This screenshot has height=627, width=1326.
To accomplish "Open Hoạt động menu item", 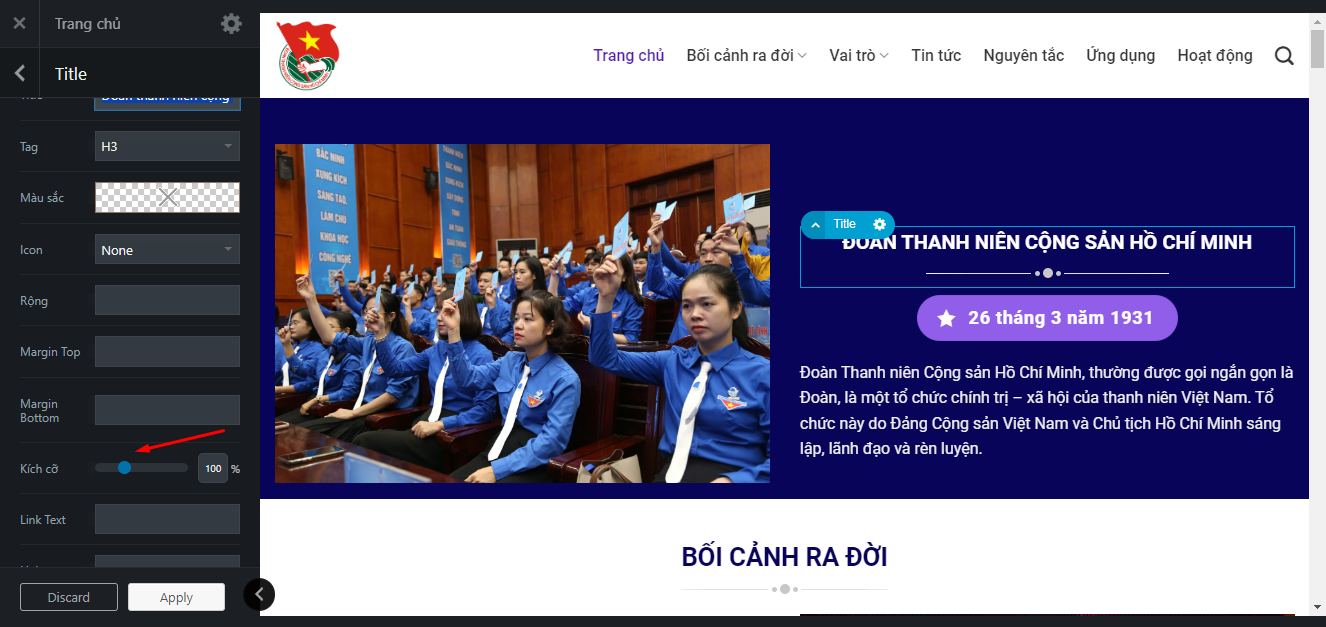I will 1215,55.
